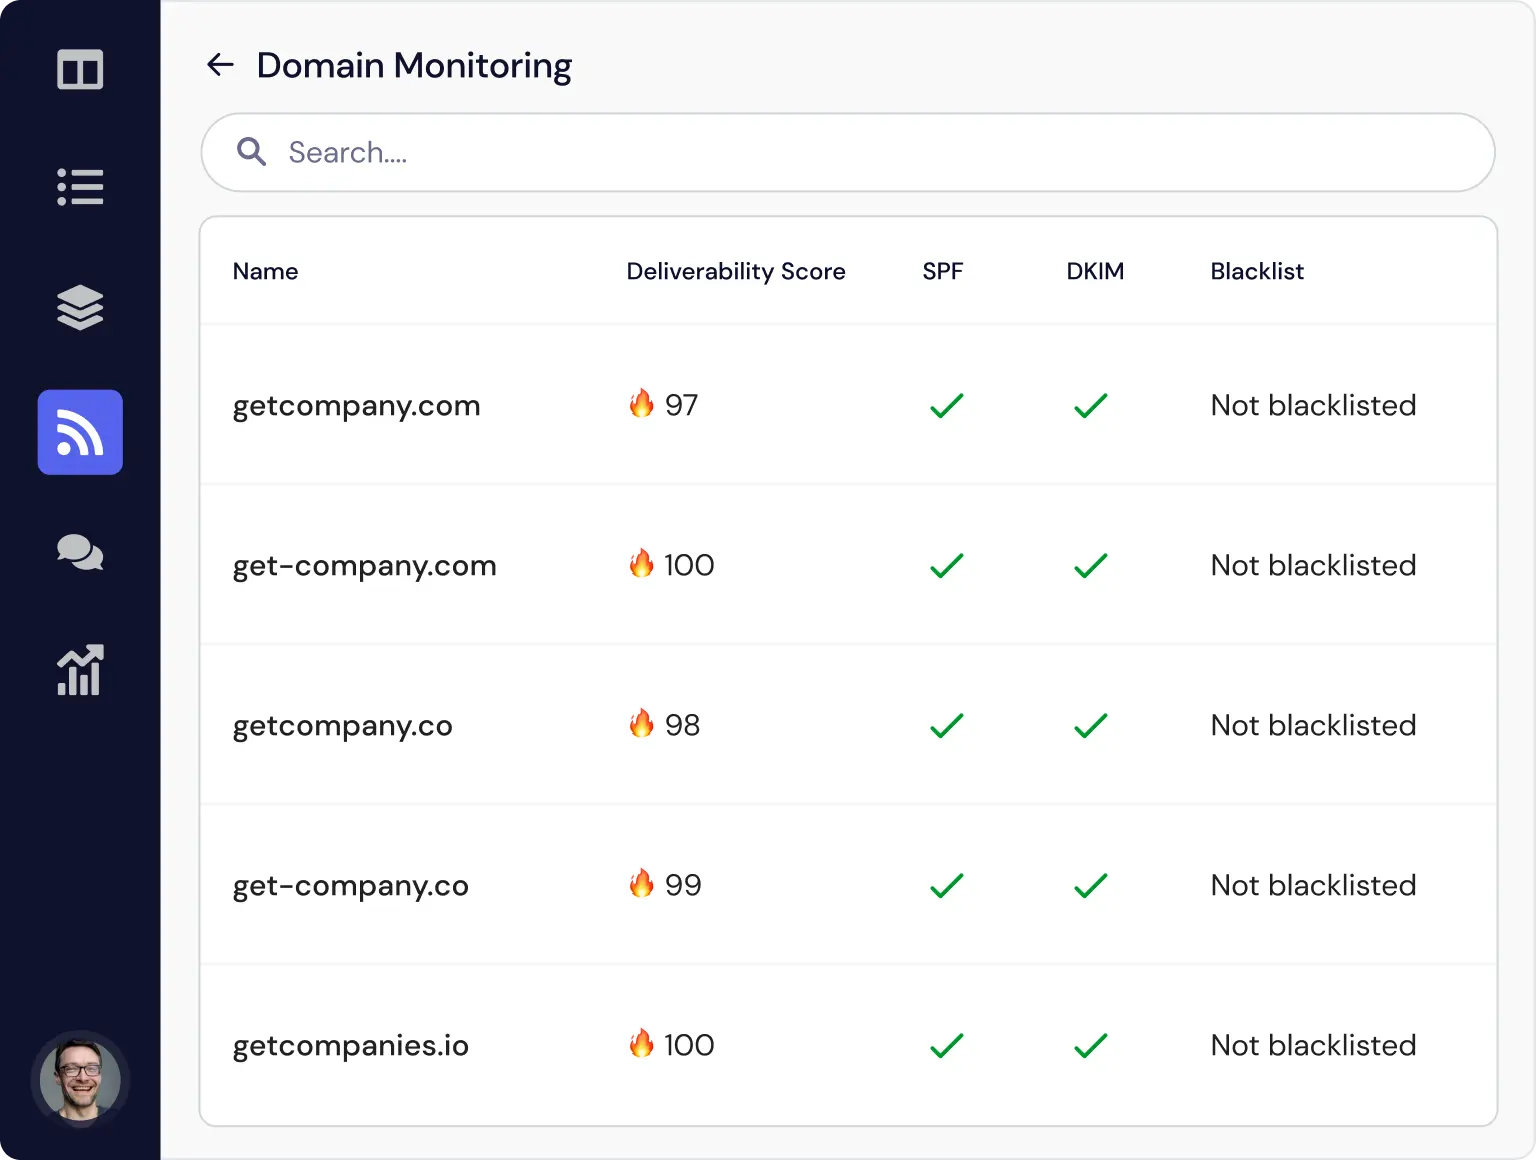Go back using the left arrow
Image resolution: width=1536 pixels, height=1160 pixels.
220,65
